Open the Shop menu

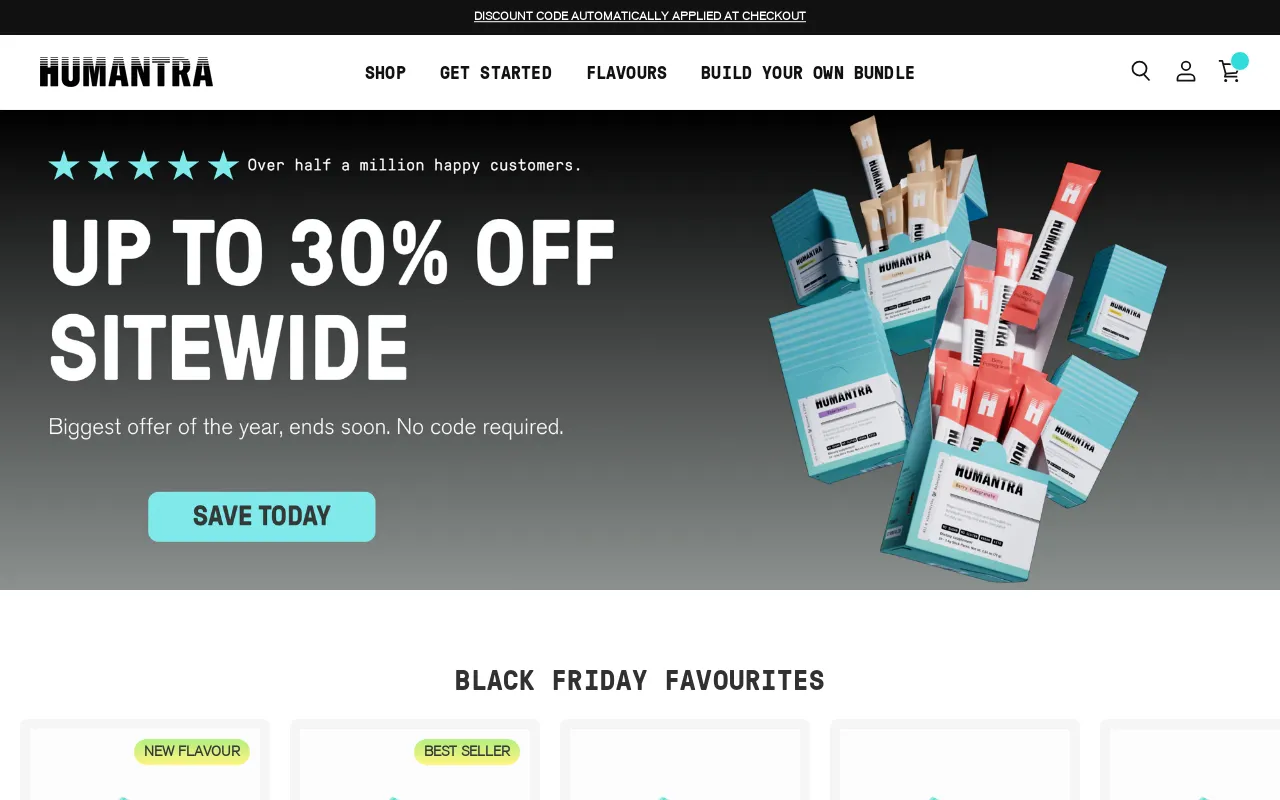tap(385, 73)
